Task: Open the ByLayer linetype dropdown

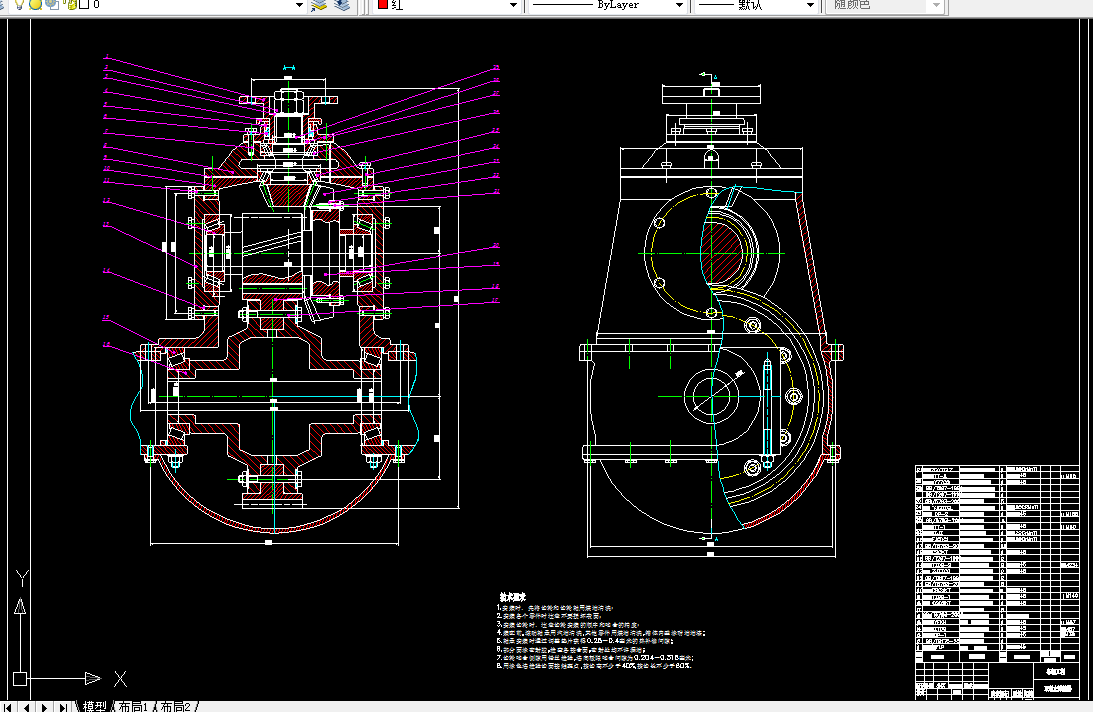Action: point(679,5)
